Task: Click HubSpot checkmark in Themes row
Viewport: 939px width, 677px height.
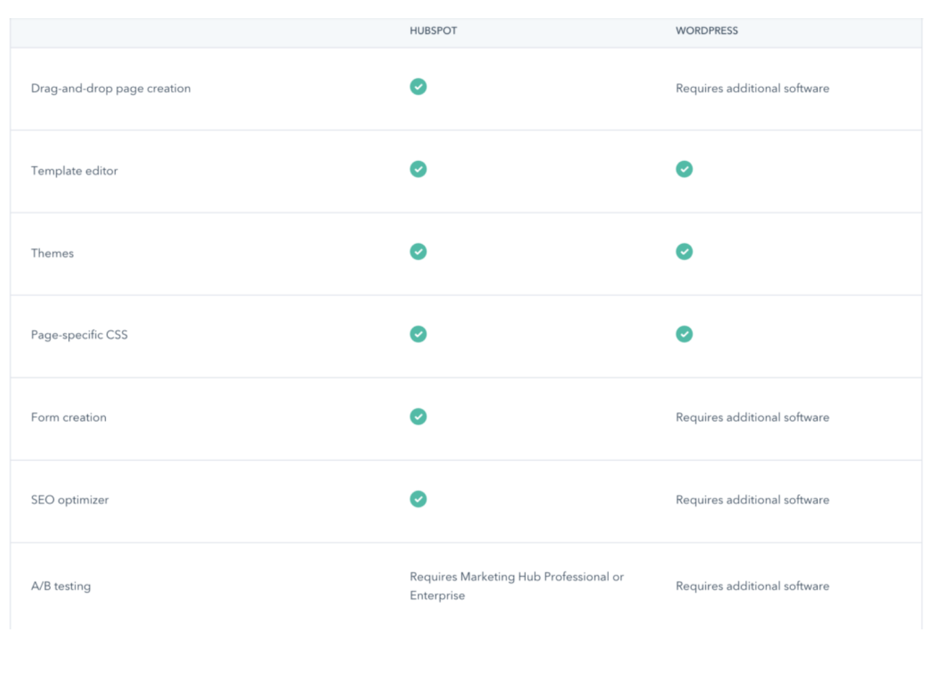Action: 418,252
